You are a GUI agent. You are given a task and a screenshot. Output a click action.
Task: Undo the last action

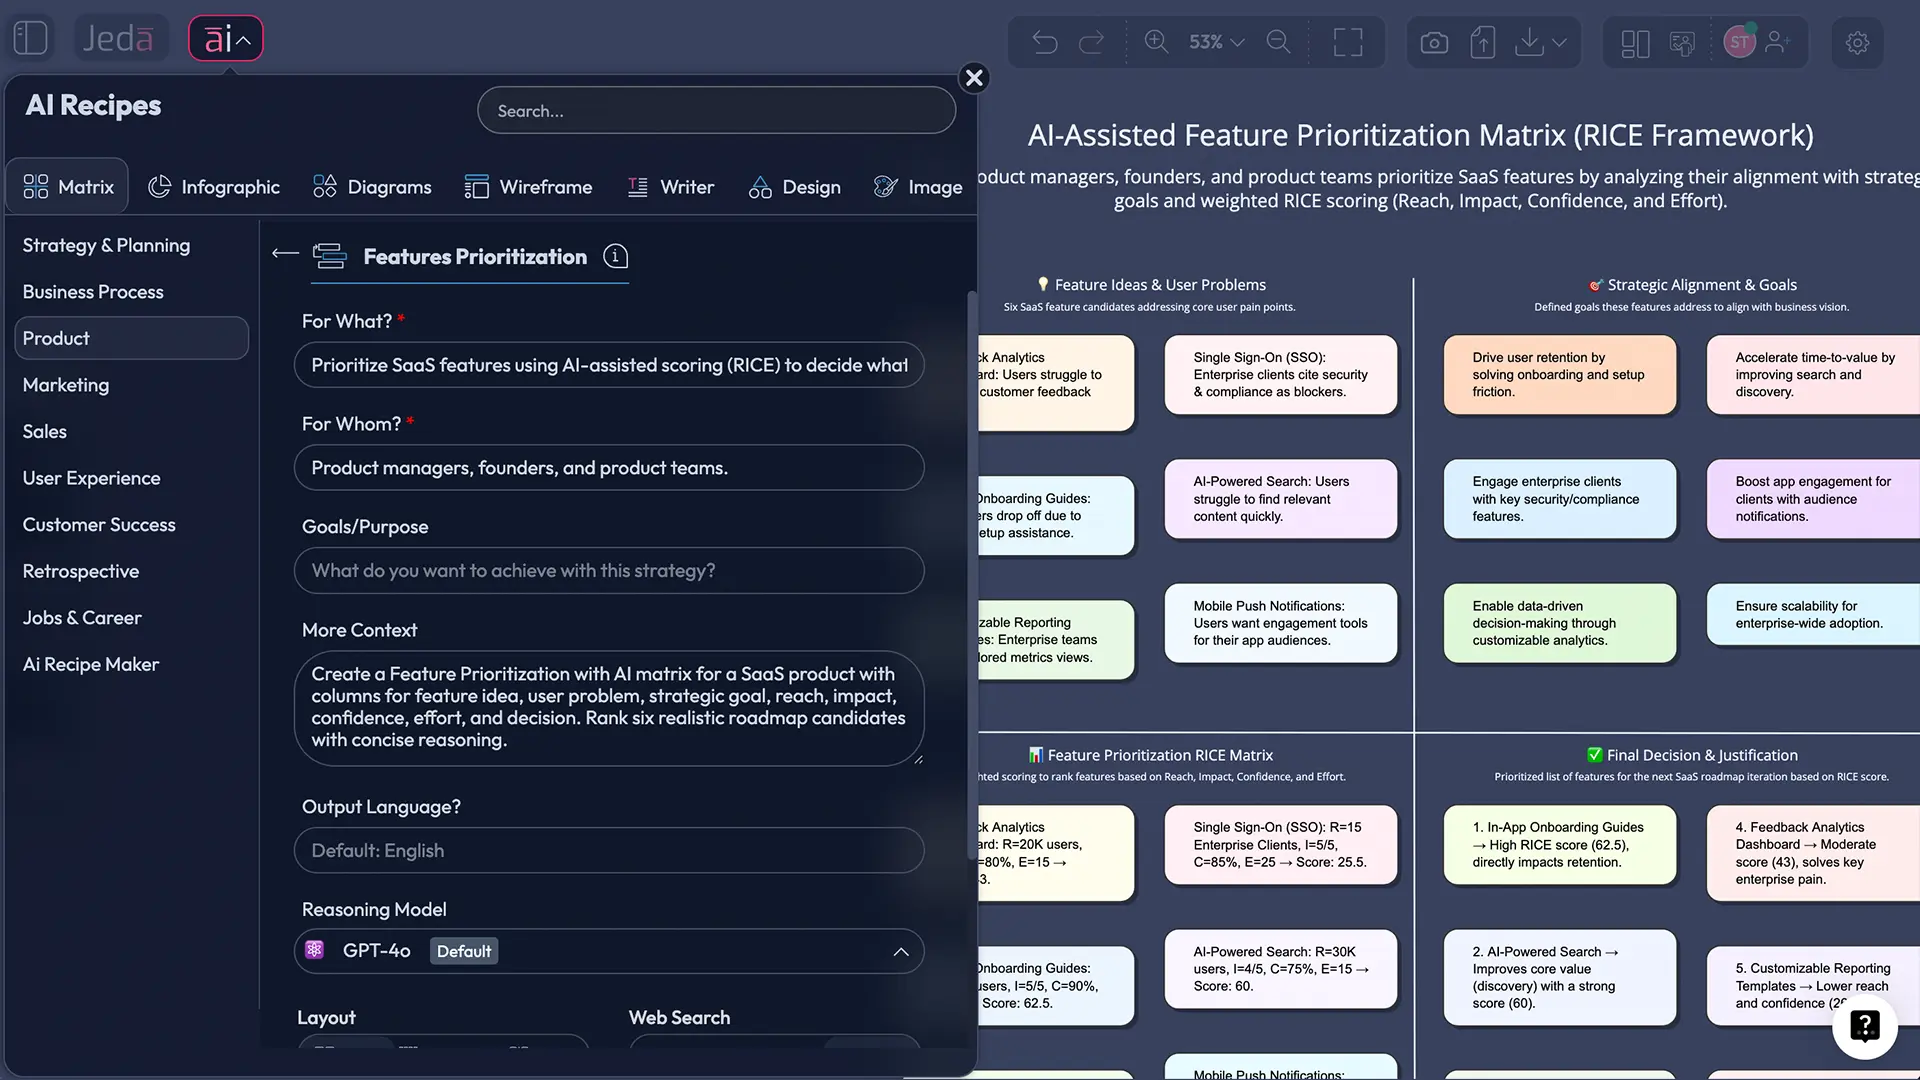[1044, 42]
